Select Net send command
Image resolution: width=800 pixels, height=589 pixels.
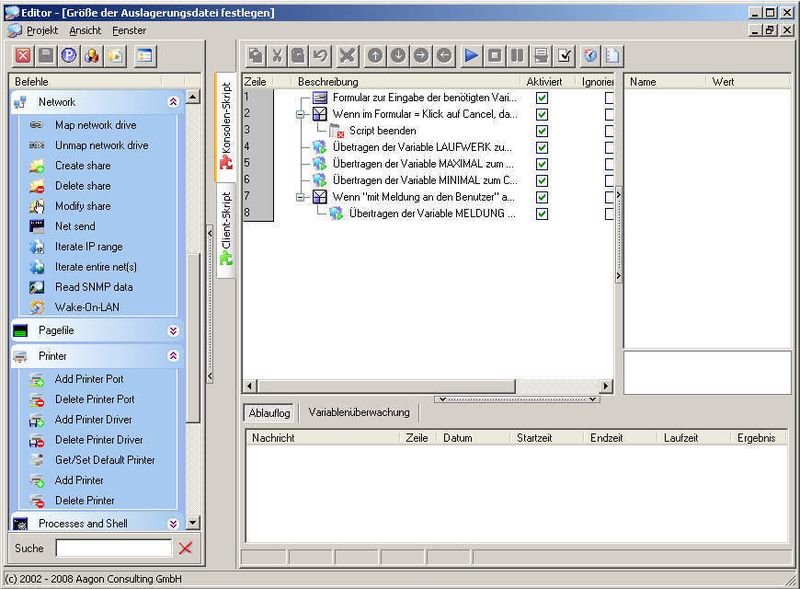(x=75, y=226)
